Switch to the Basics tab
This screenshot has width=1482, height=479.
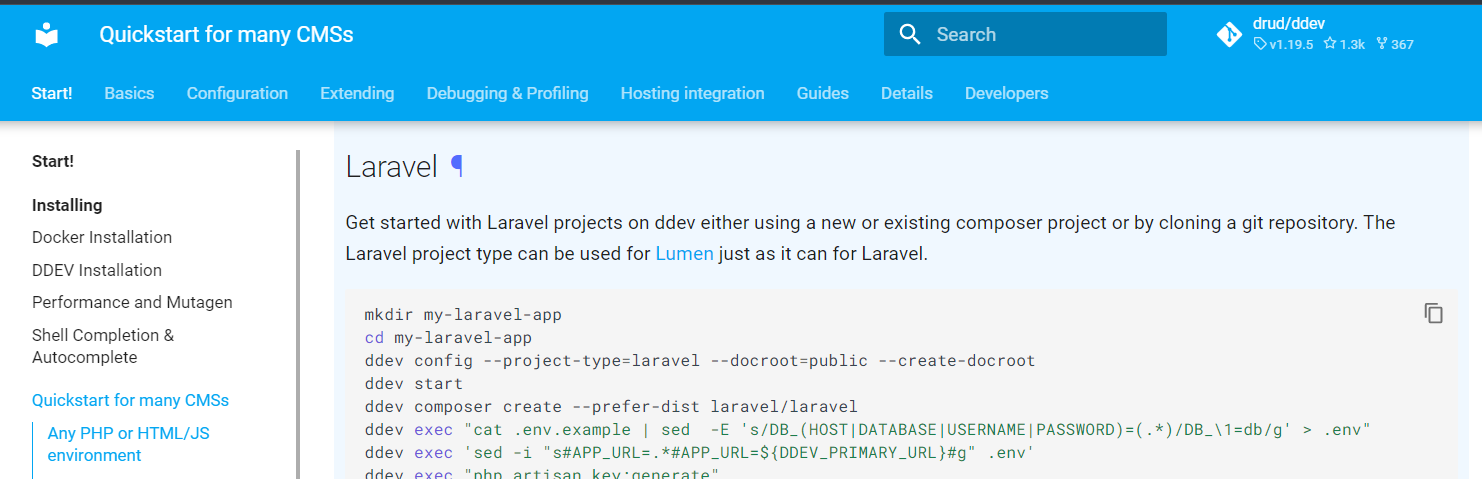129,93
